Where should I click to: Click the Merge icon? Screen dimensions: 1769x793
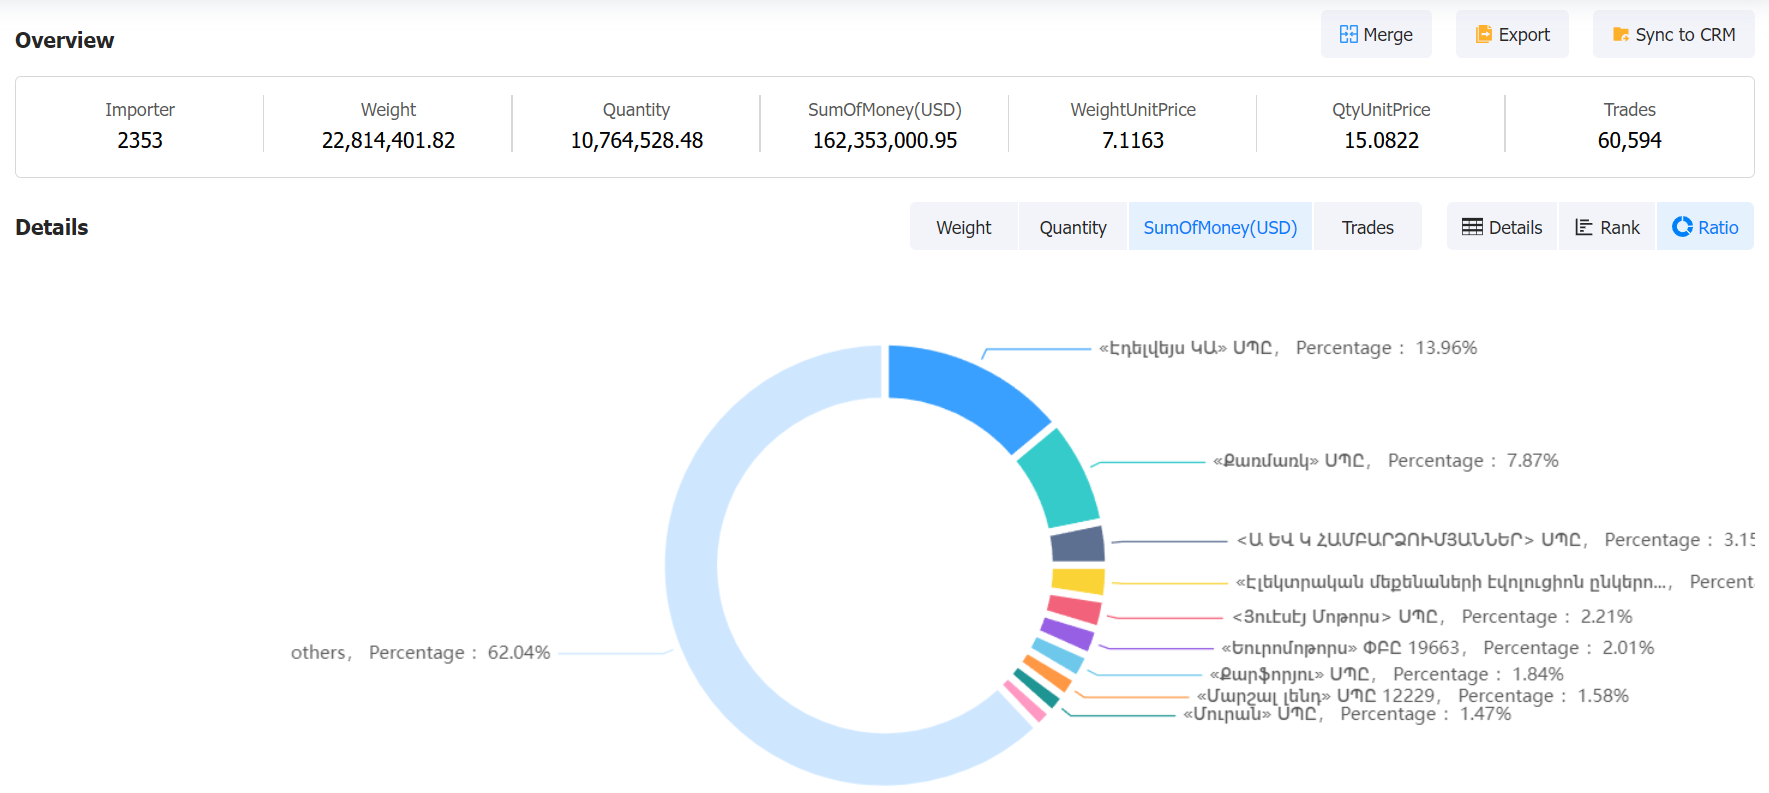(1348, 34)
